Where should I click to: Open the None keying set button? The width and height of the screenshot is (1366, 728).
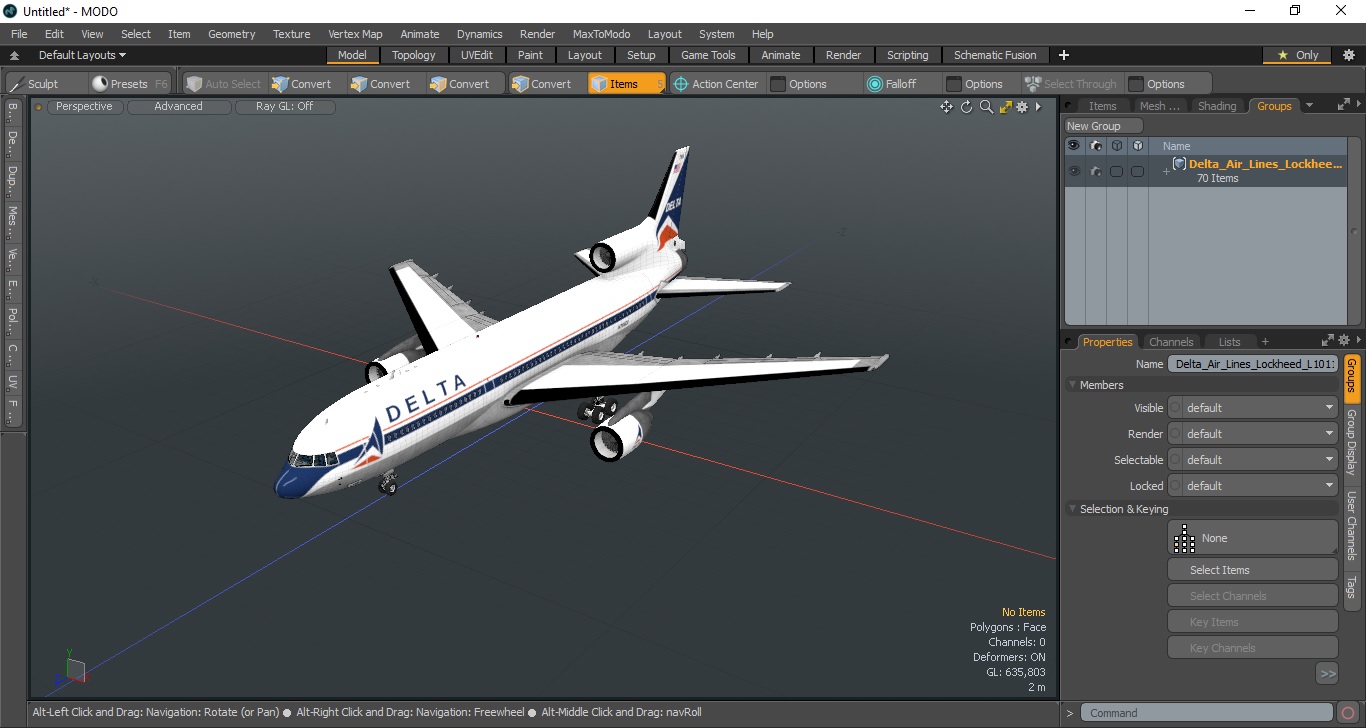(x=1253, y=538)
